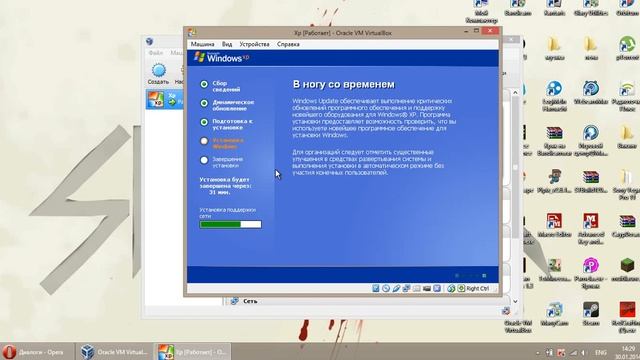The width and height of the screenshot is (640, 360).
Task: Click the Подготовка к установке step indicator
Action: coord(204,122)
